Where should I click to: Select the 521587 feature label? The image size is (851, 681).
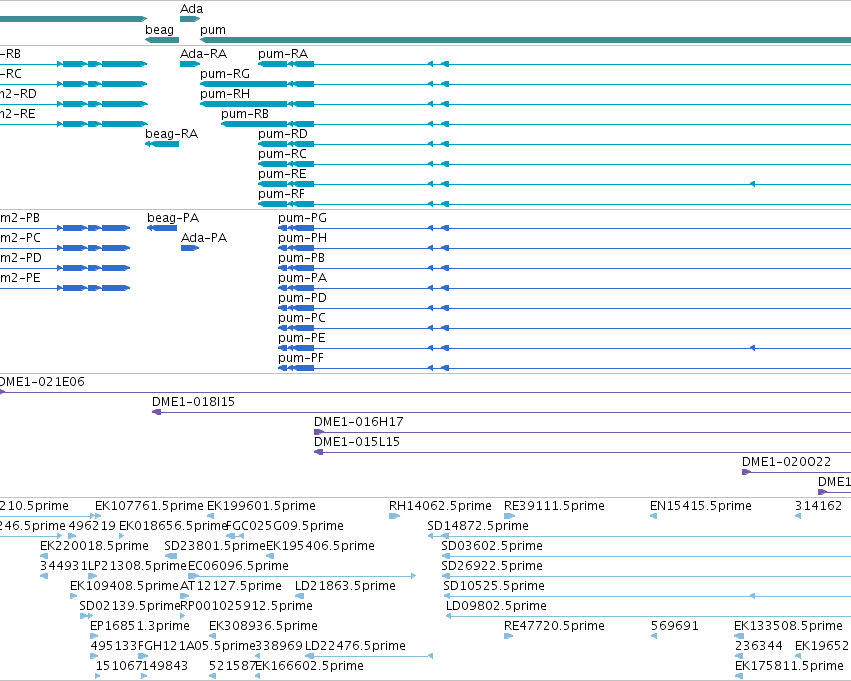(232, 667)
